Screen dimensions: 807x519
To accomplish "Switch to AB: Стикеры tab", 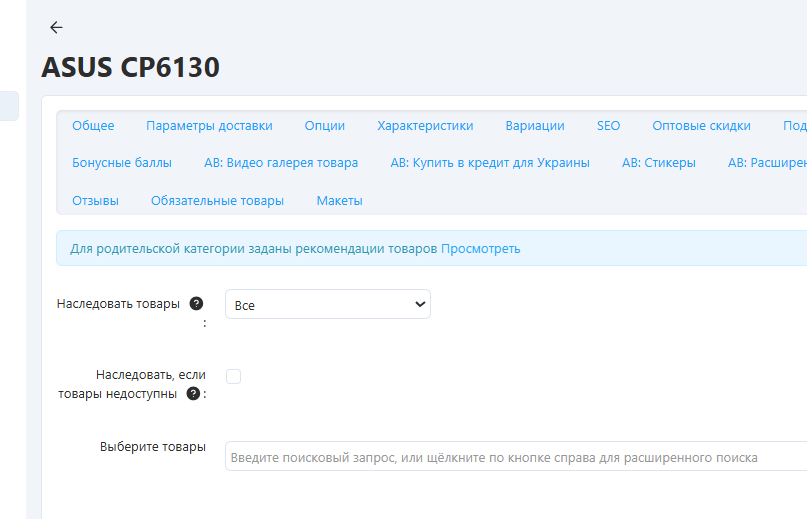I will point(659,163).
